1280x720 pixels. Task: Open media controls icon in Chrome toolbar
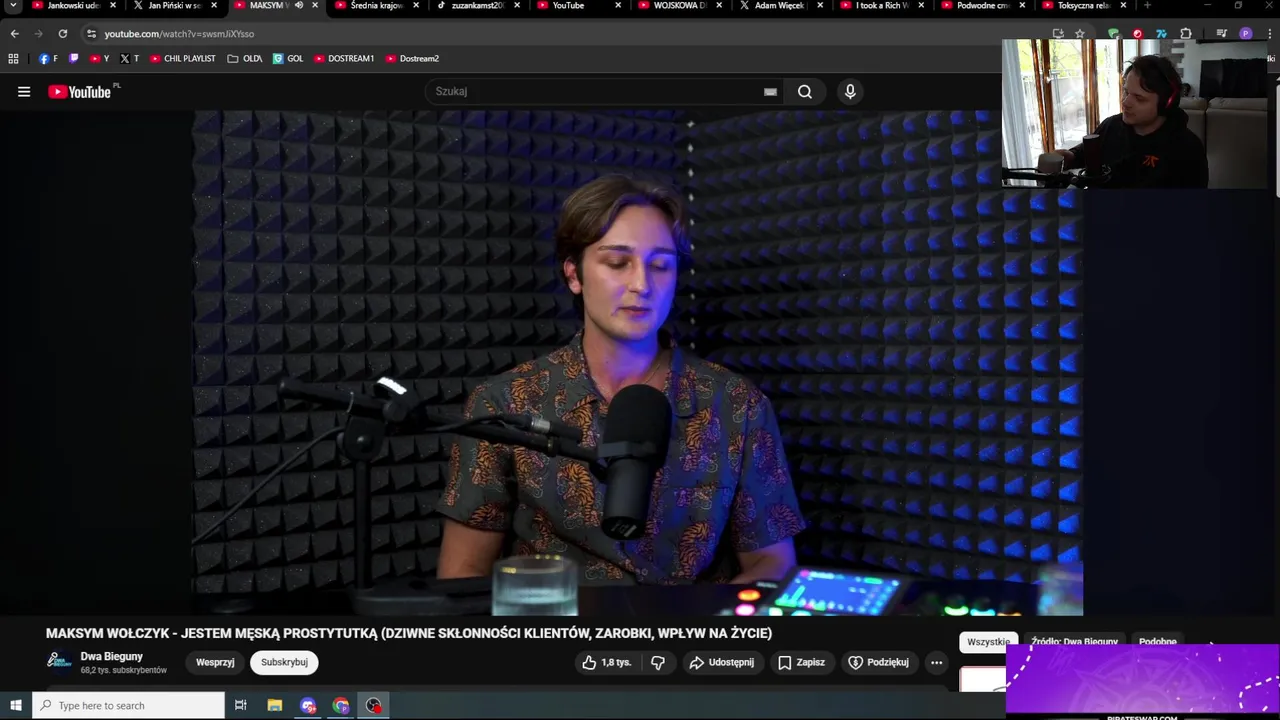pyautogui.click(x=1222, y=33)
